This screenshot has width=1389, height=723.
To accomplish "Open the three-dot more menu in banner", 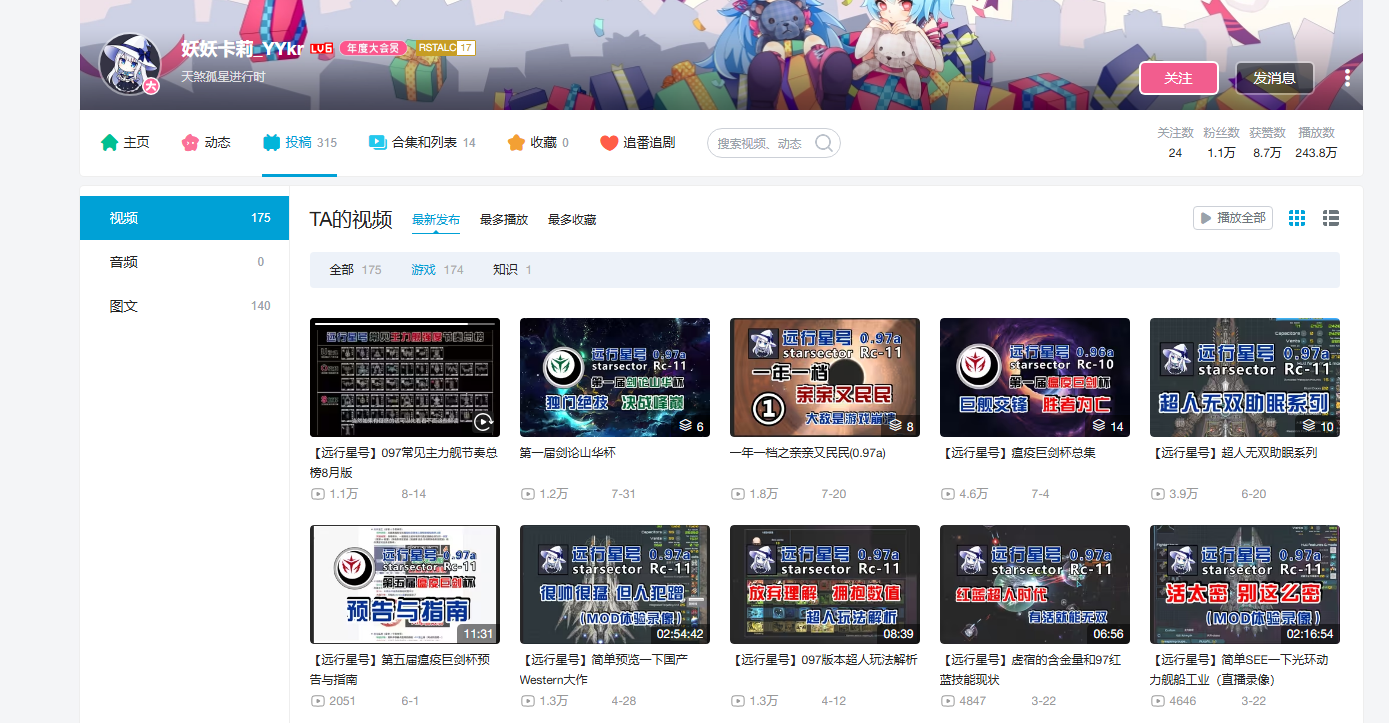I will pos(1347,78).
